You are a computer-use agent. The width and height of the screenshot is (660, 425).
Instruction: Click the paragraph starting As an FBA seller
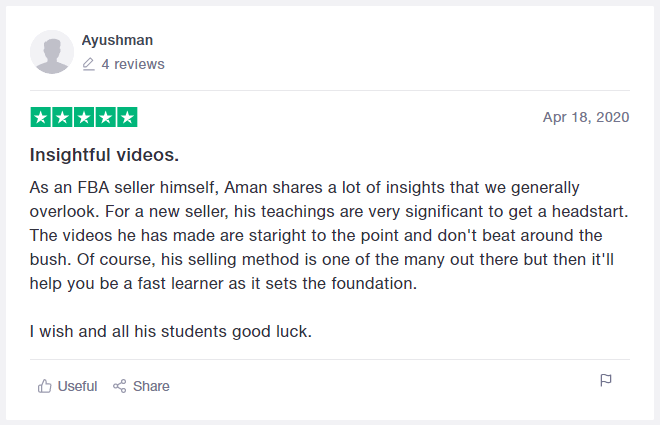(329, 235)
